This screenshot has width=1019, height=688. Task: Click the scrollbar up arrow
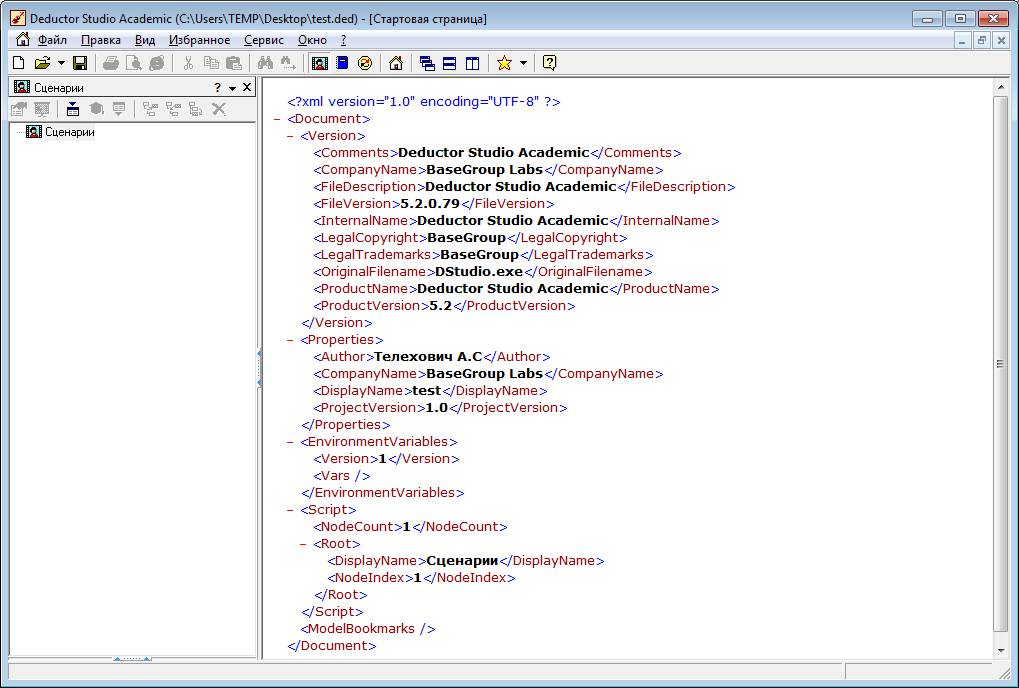[x=1000, y=86]
